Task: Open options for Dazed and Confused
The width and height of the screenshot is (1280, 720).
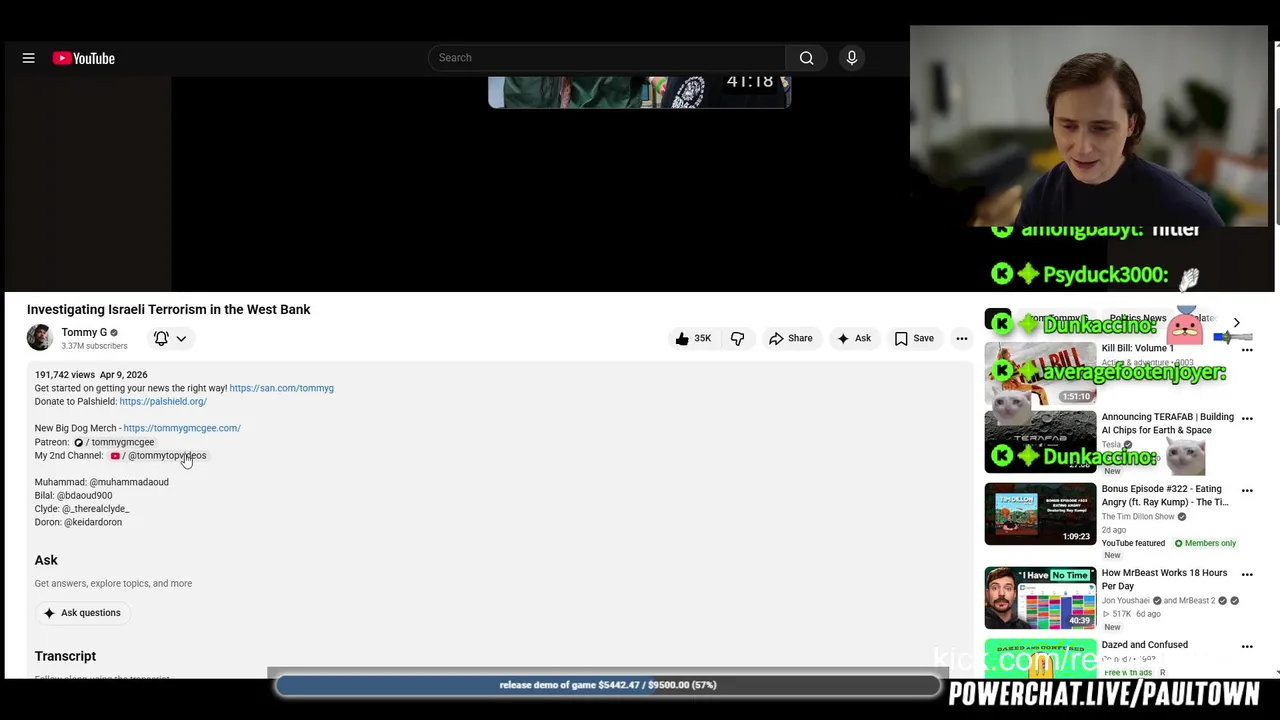Action: coord(1247,647)
